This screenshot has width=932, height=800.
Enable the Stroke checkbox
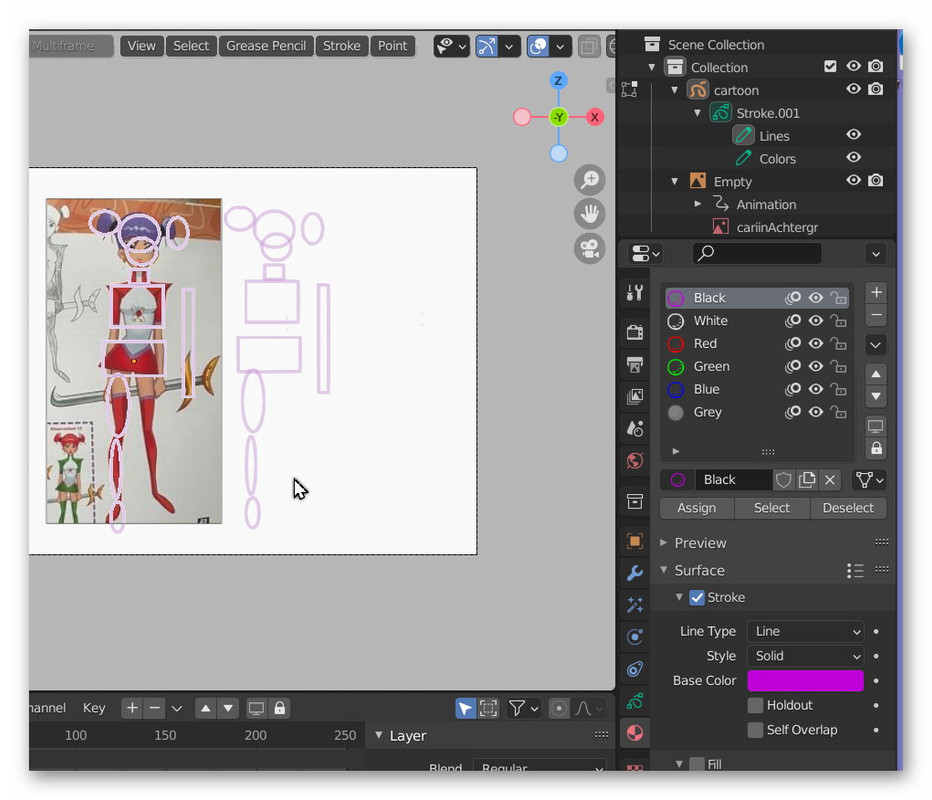point(697,597)
